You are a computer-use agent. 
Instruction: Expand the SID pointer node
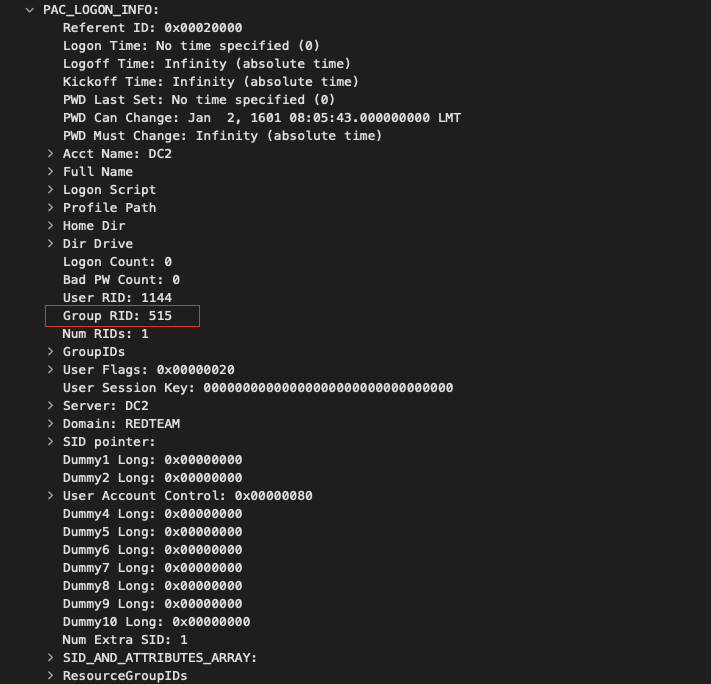50,442
